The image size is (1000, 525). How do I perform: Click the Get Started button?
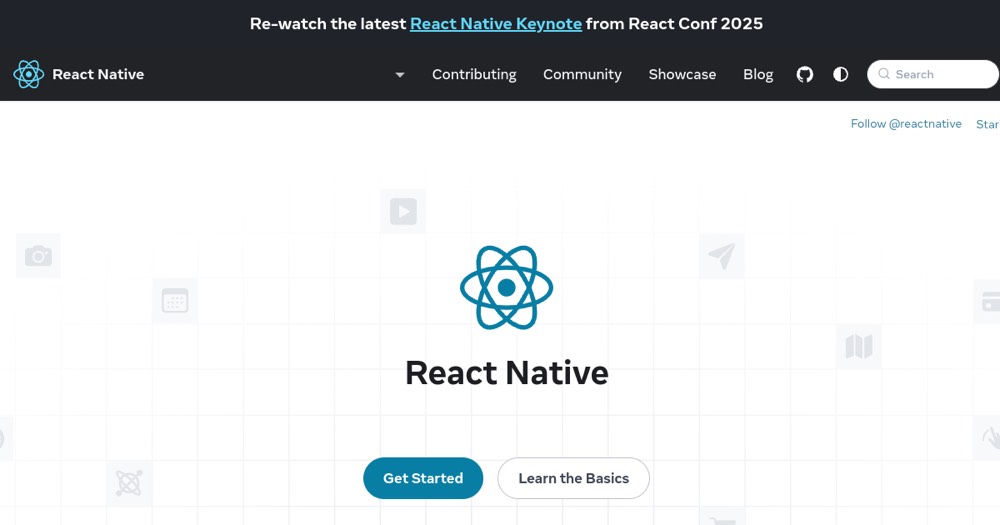[x=423, y=478]
